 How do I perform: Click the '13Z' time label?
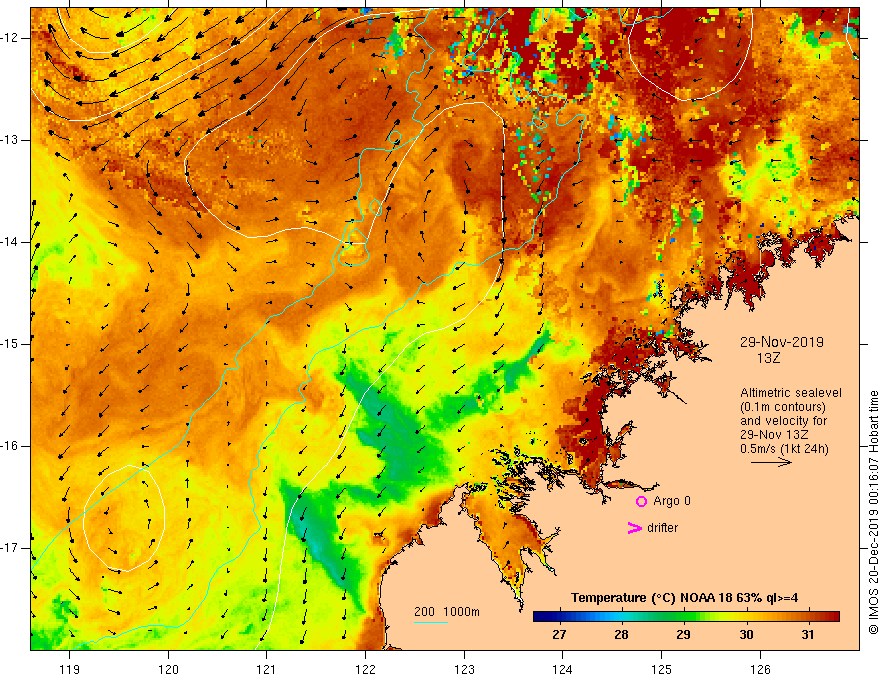(768, 358)
